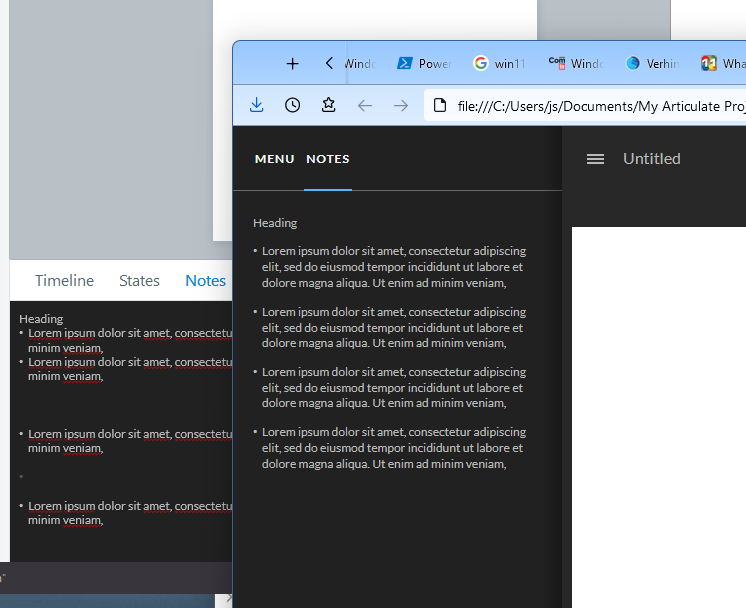The height and width of the screenshot is (608, 746).
Task: Open bookmarks star icon in browser toolbar
Action: click(x=328, y=105)
